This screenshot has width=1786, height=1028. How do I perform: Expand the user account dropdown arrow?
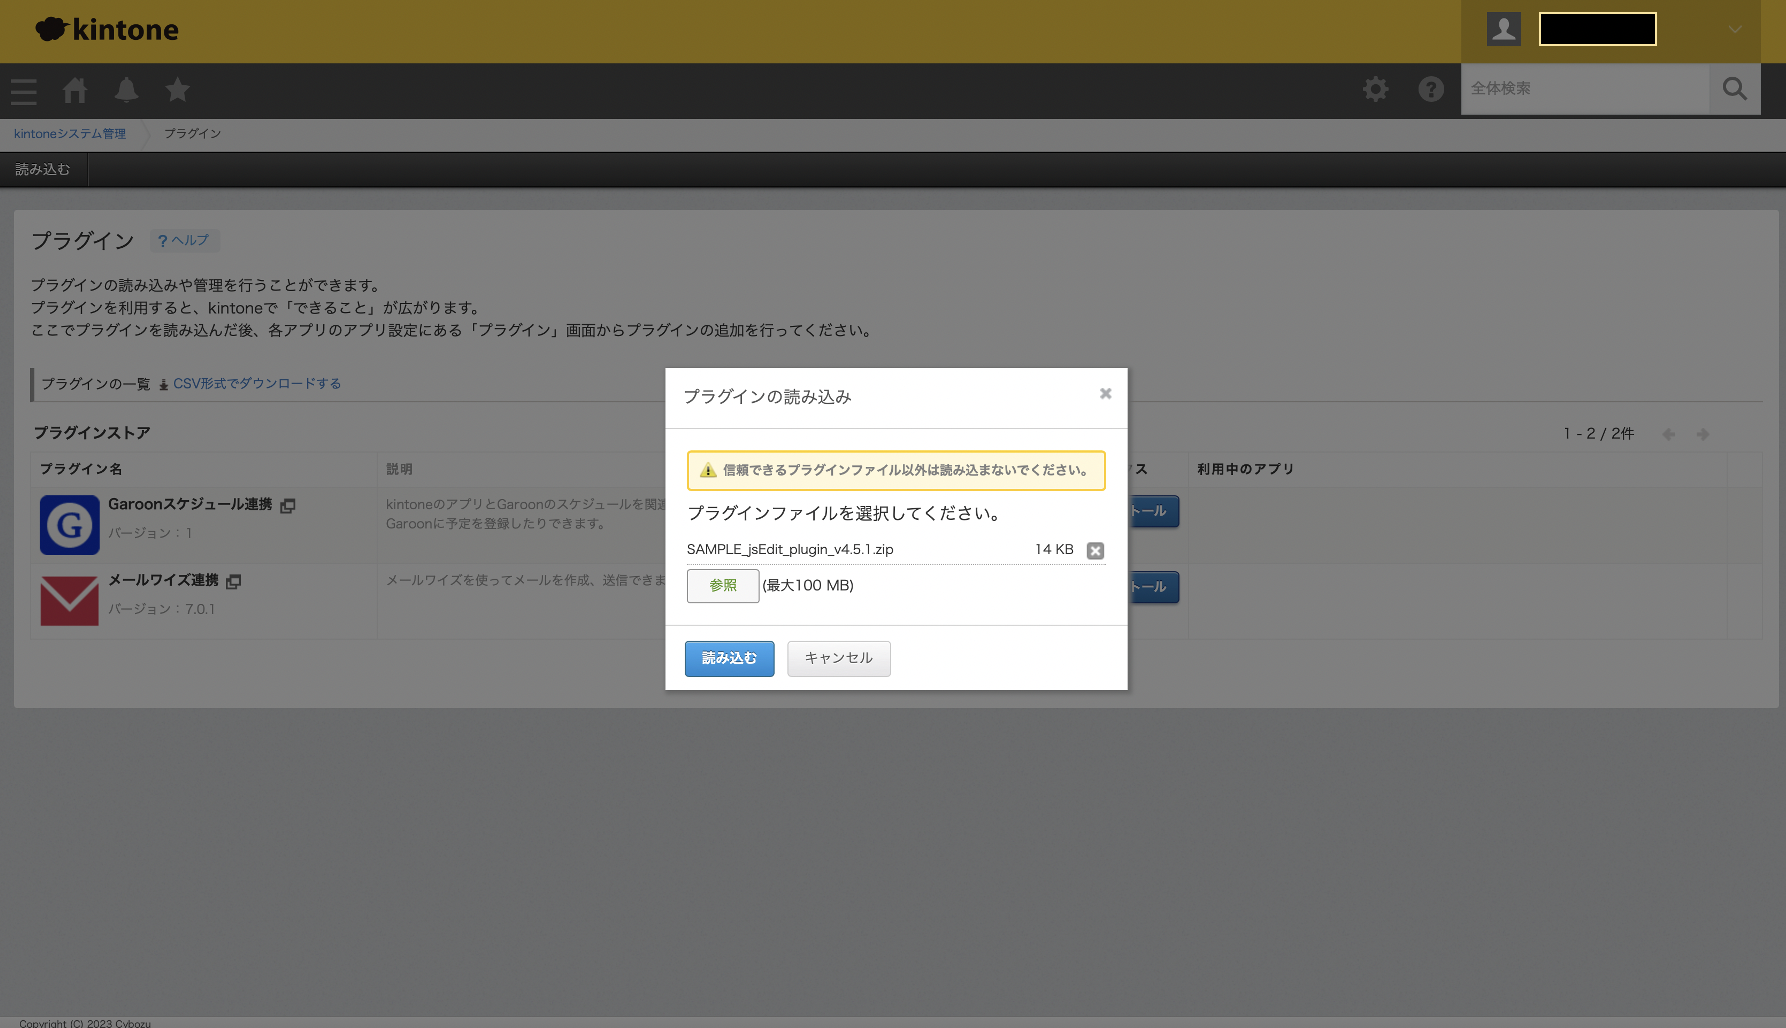[1735, 30]
